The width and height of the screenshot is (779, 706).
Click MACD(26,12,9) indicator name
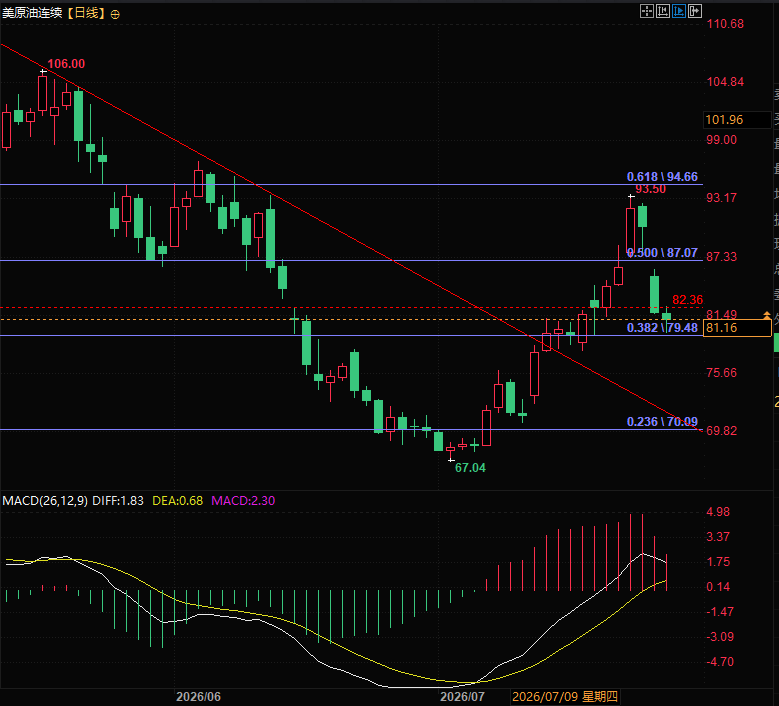[45, 500]
